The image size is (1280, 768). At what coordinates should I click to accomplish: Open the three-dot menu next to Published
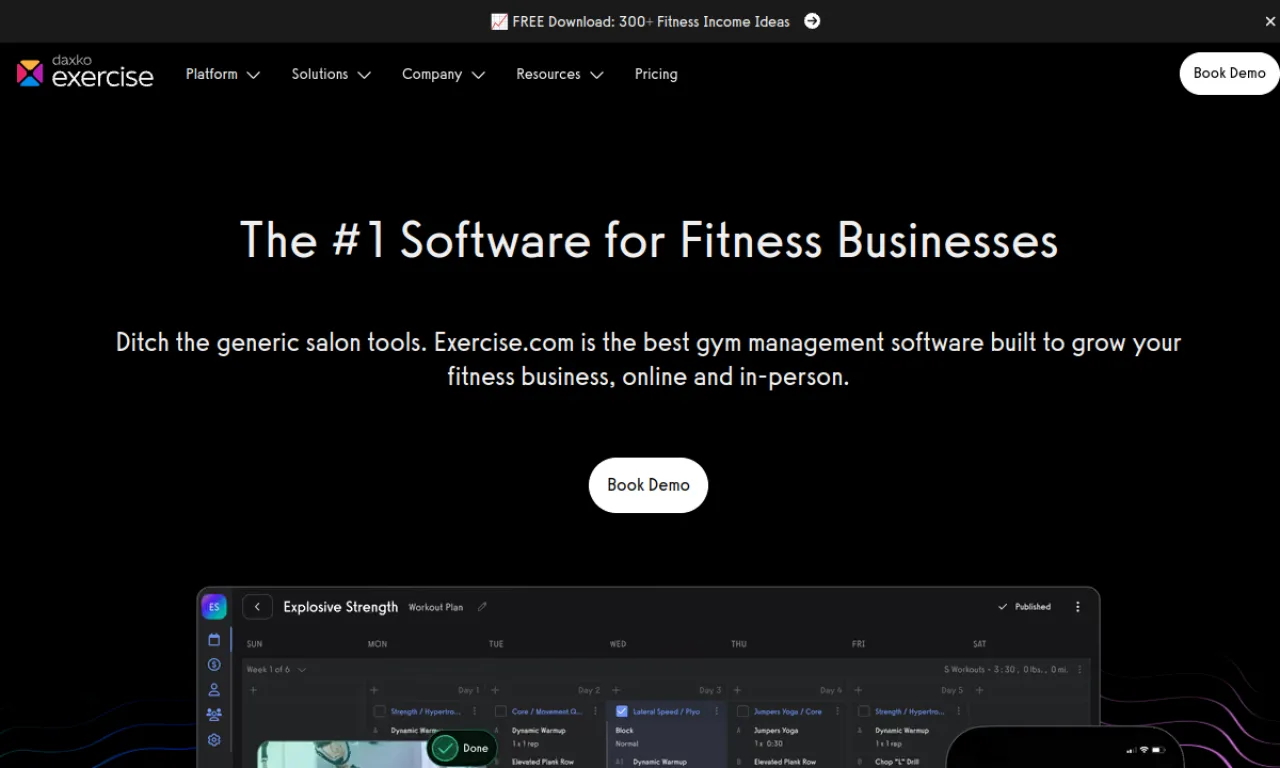point(1077,607)
